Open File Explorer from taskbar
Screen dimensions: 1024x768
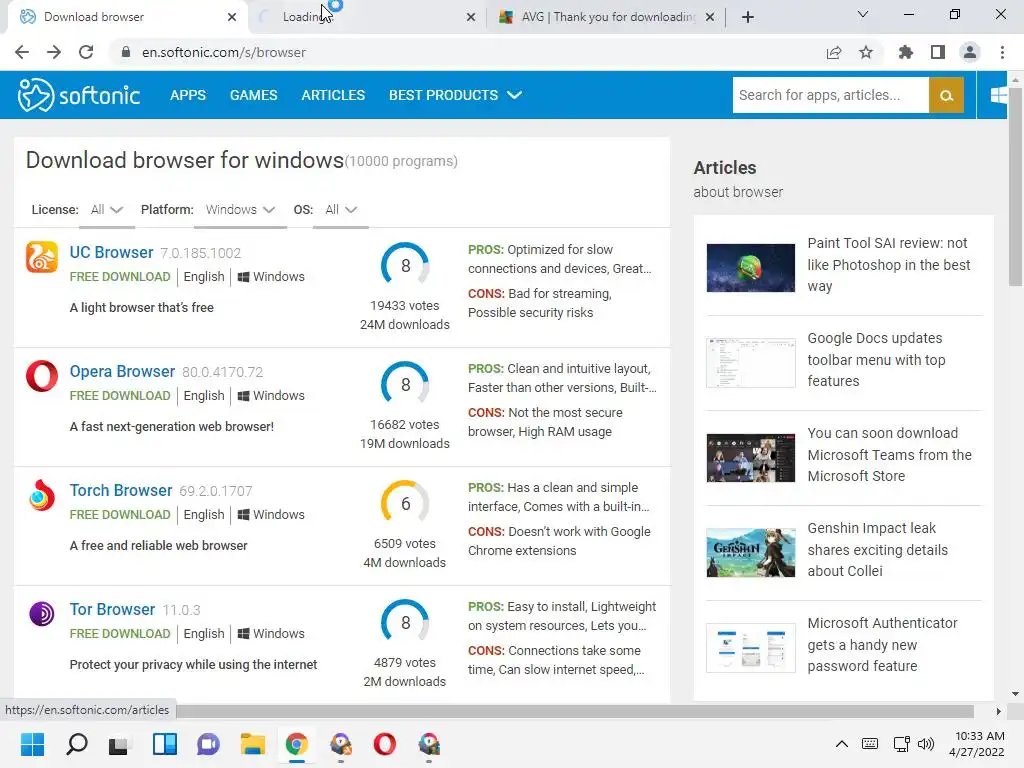coord(253,744)
